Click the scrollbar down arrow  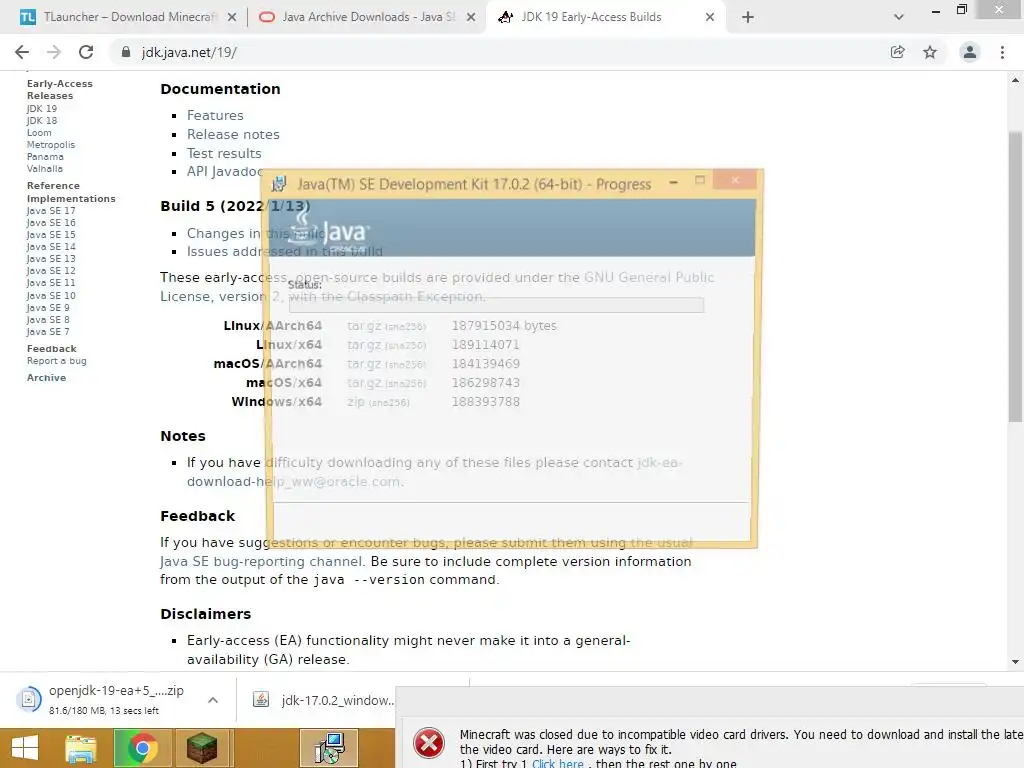1015,662
